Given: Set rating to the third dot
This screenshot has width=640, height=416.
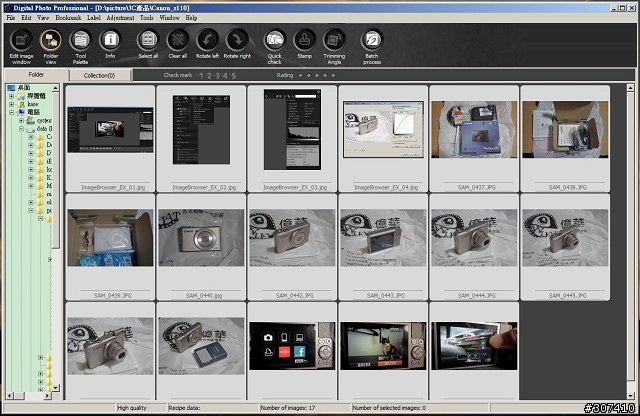Looking at the screenshot, I should (317, 75).
